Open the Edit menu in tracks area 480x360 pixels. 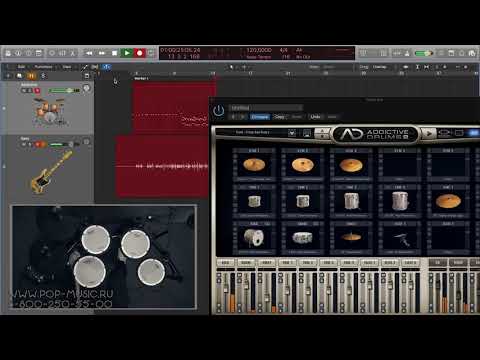tap(21, 67)
